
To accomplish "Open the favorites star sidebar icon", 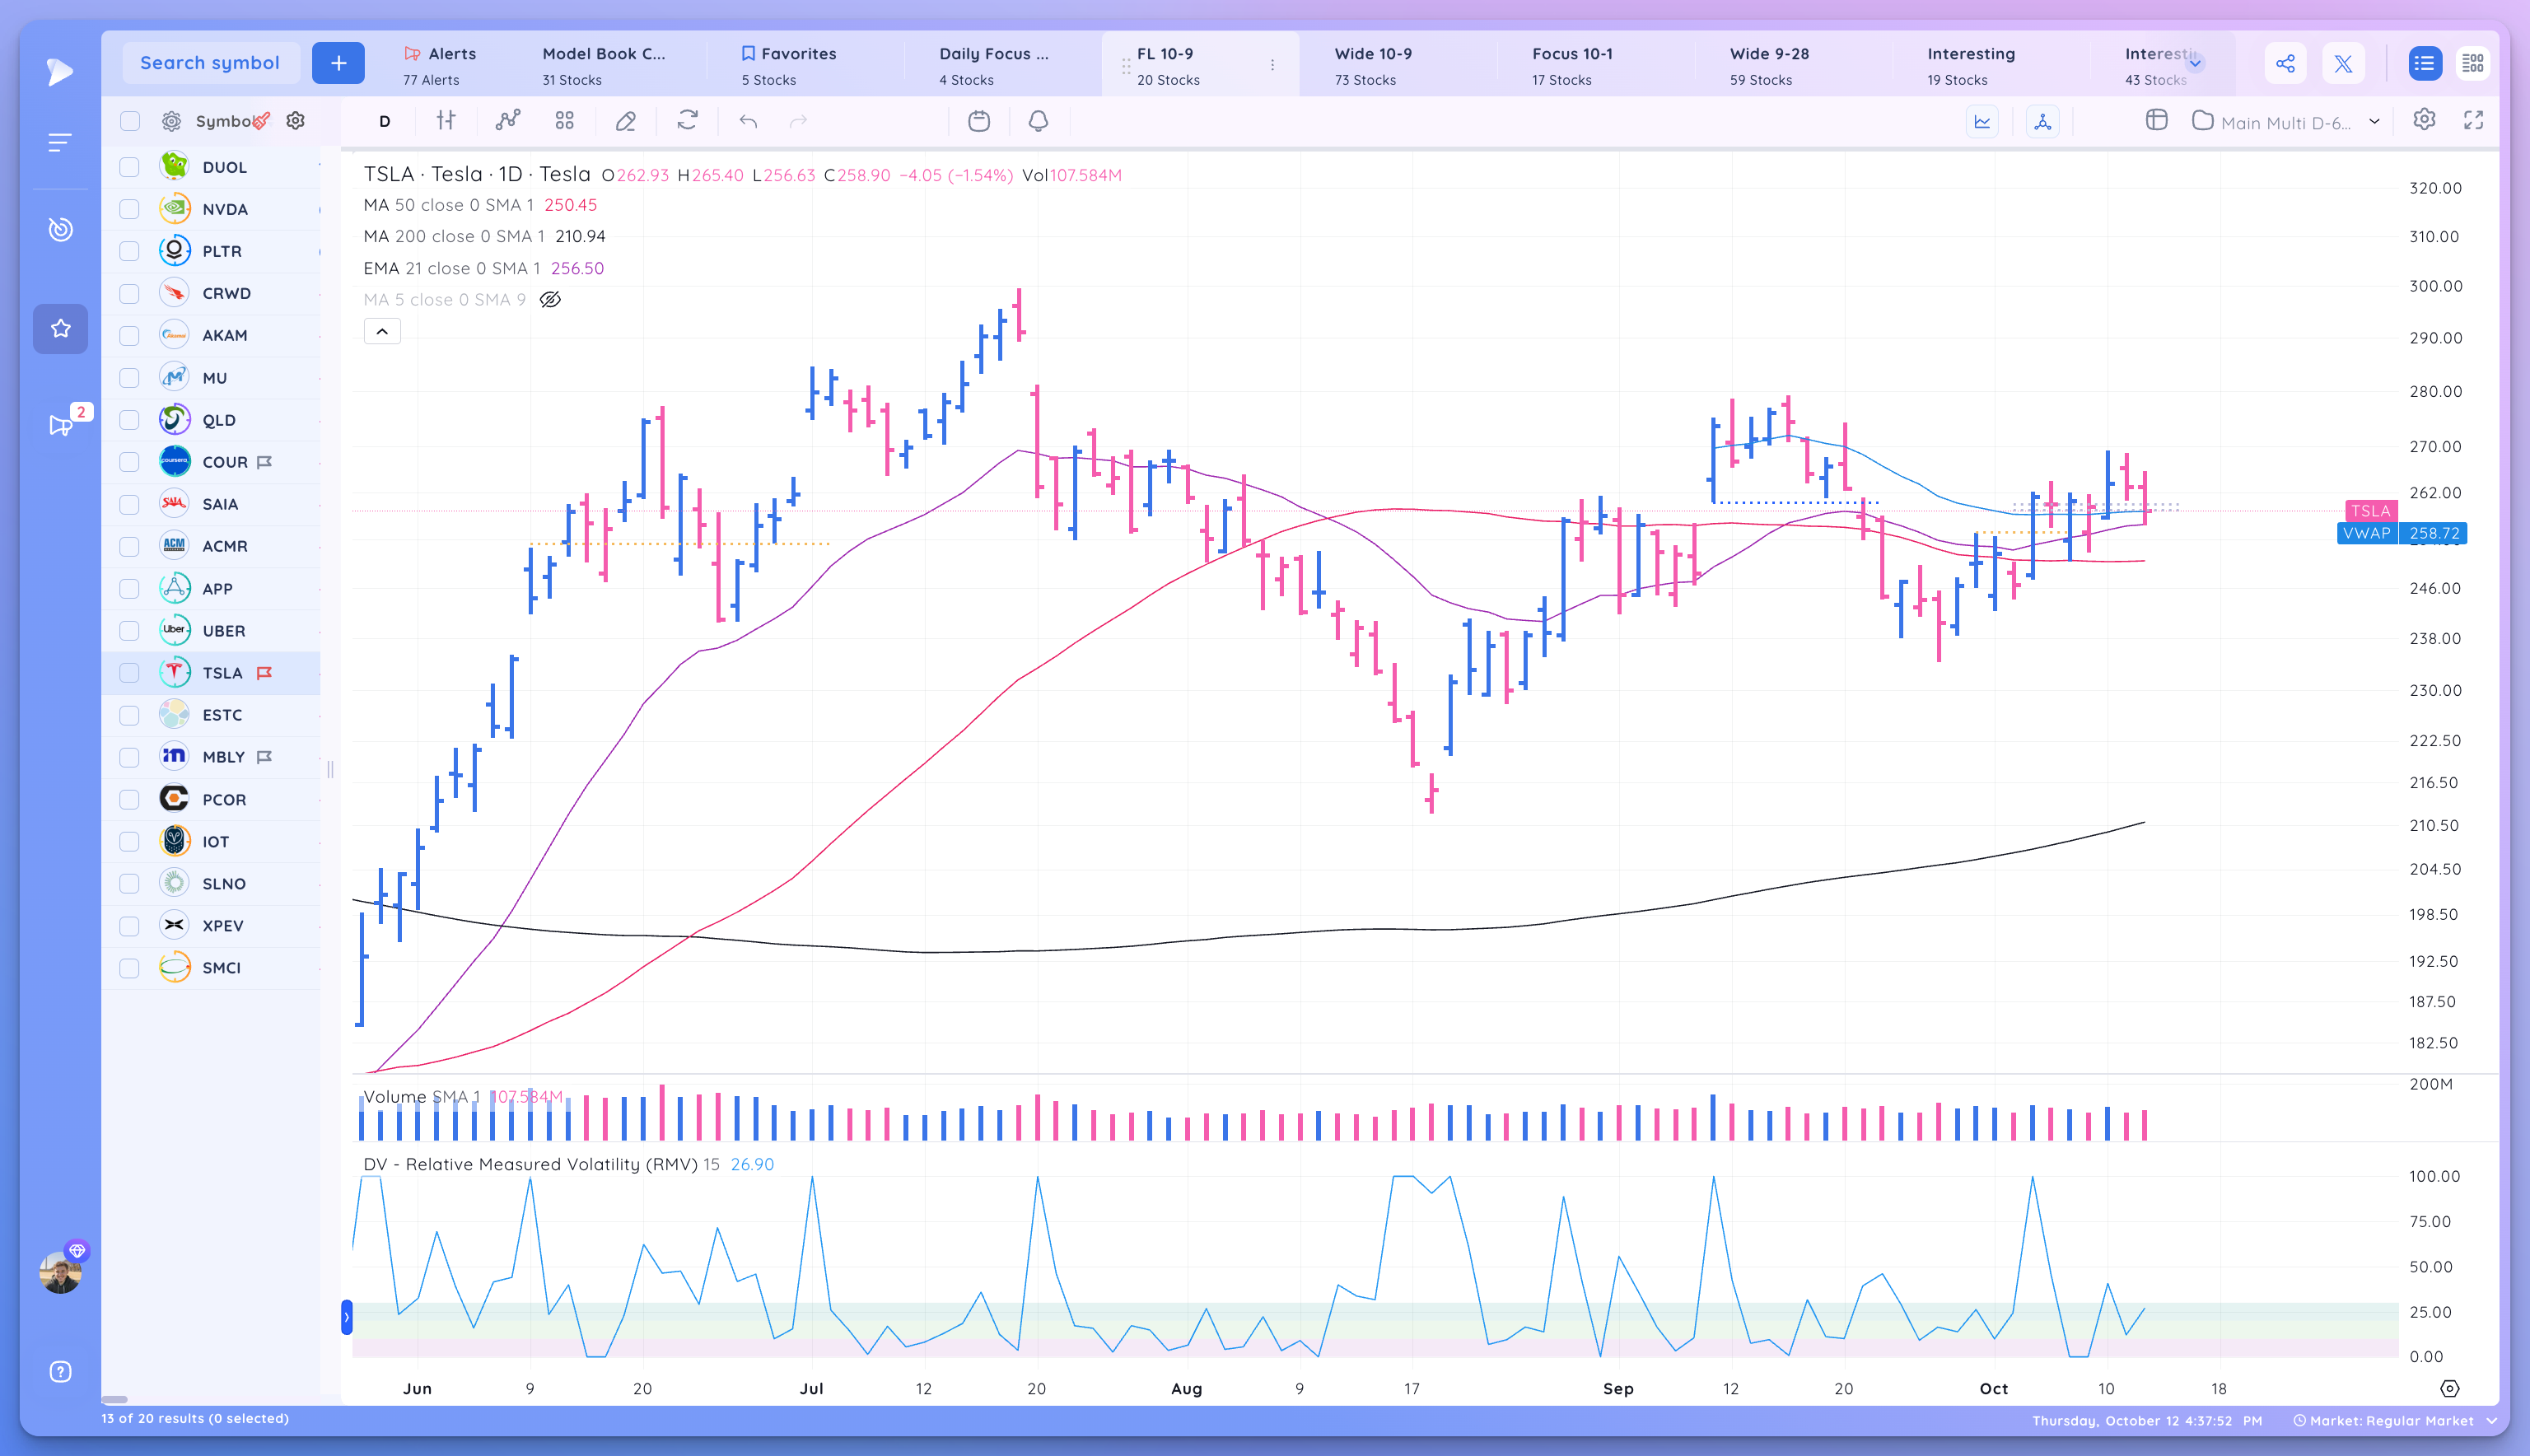I will [60, 329].
